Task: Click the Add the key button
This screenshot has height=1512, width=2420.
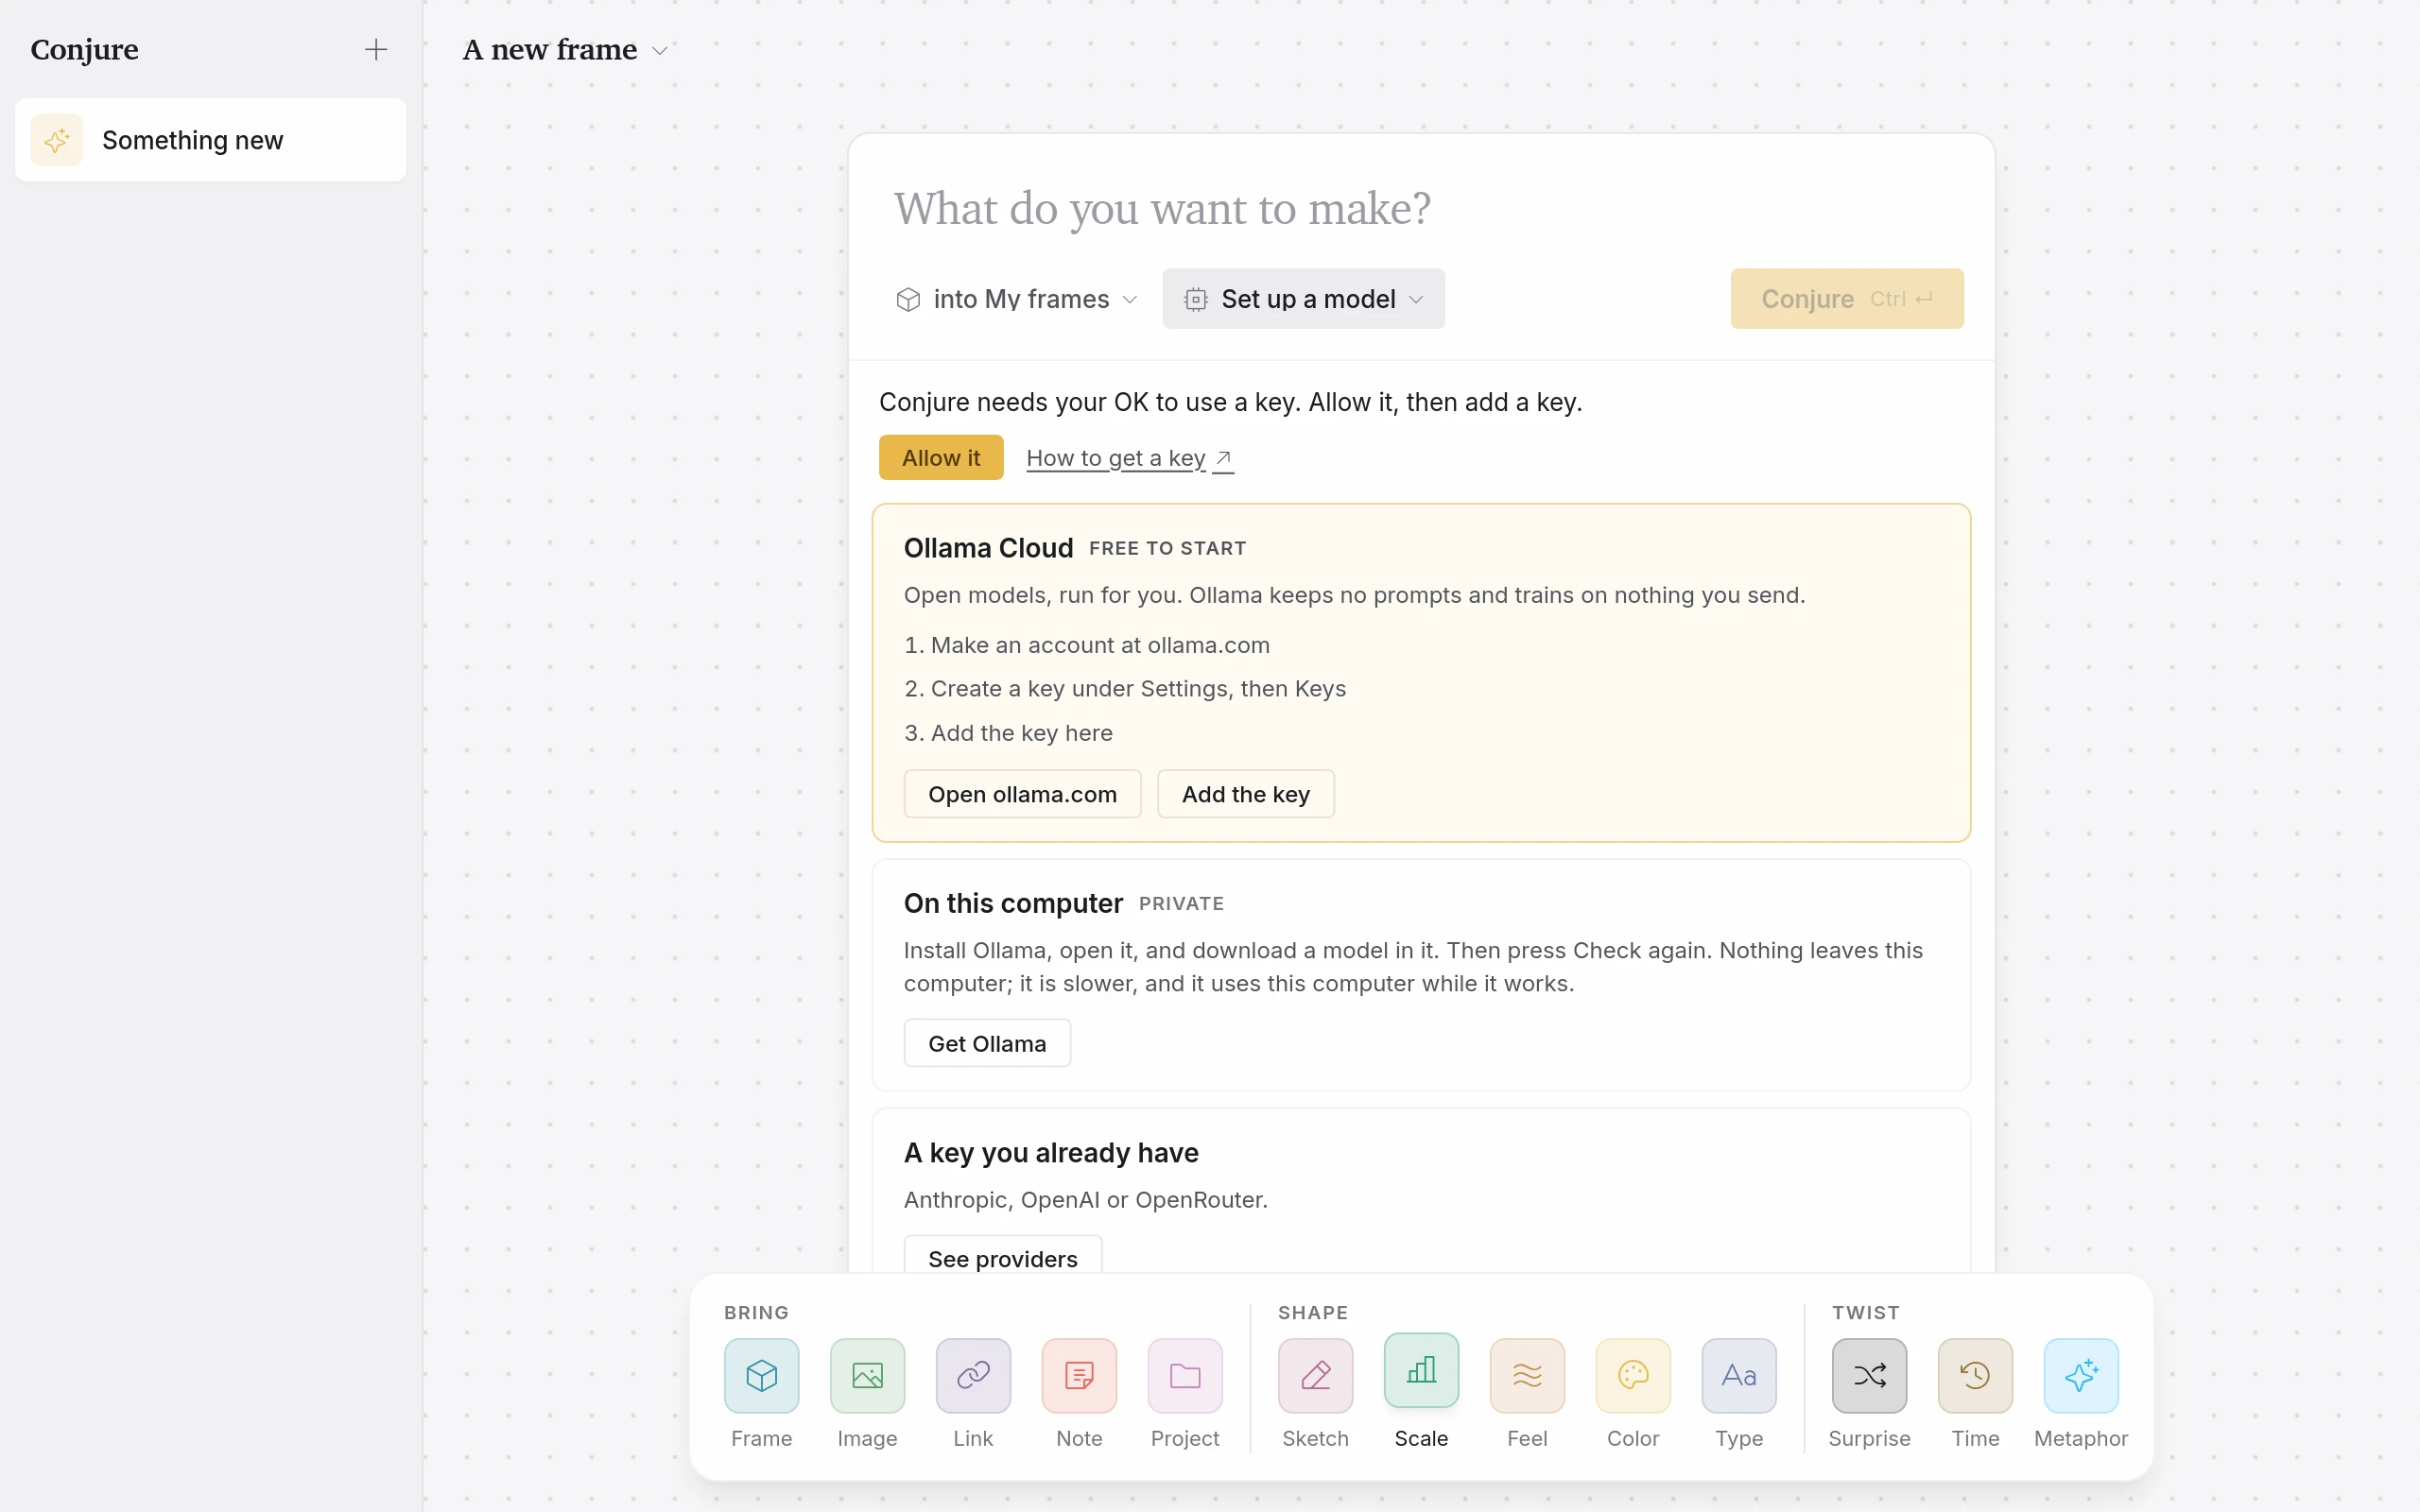Action: click(1246, 794)
